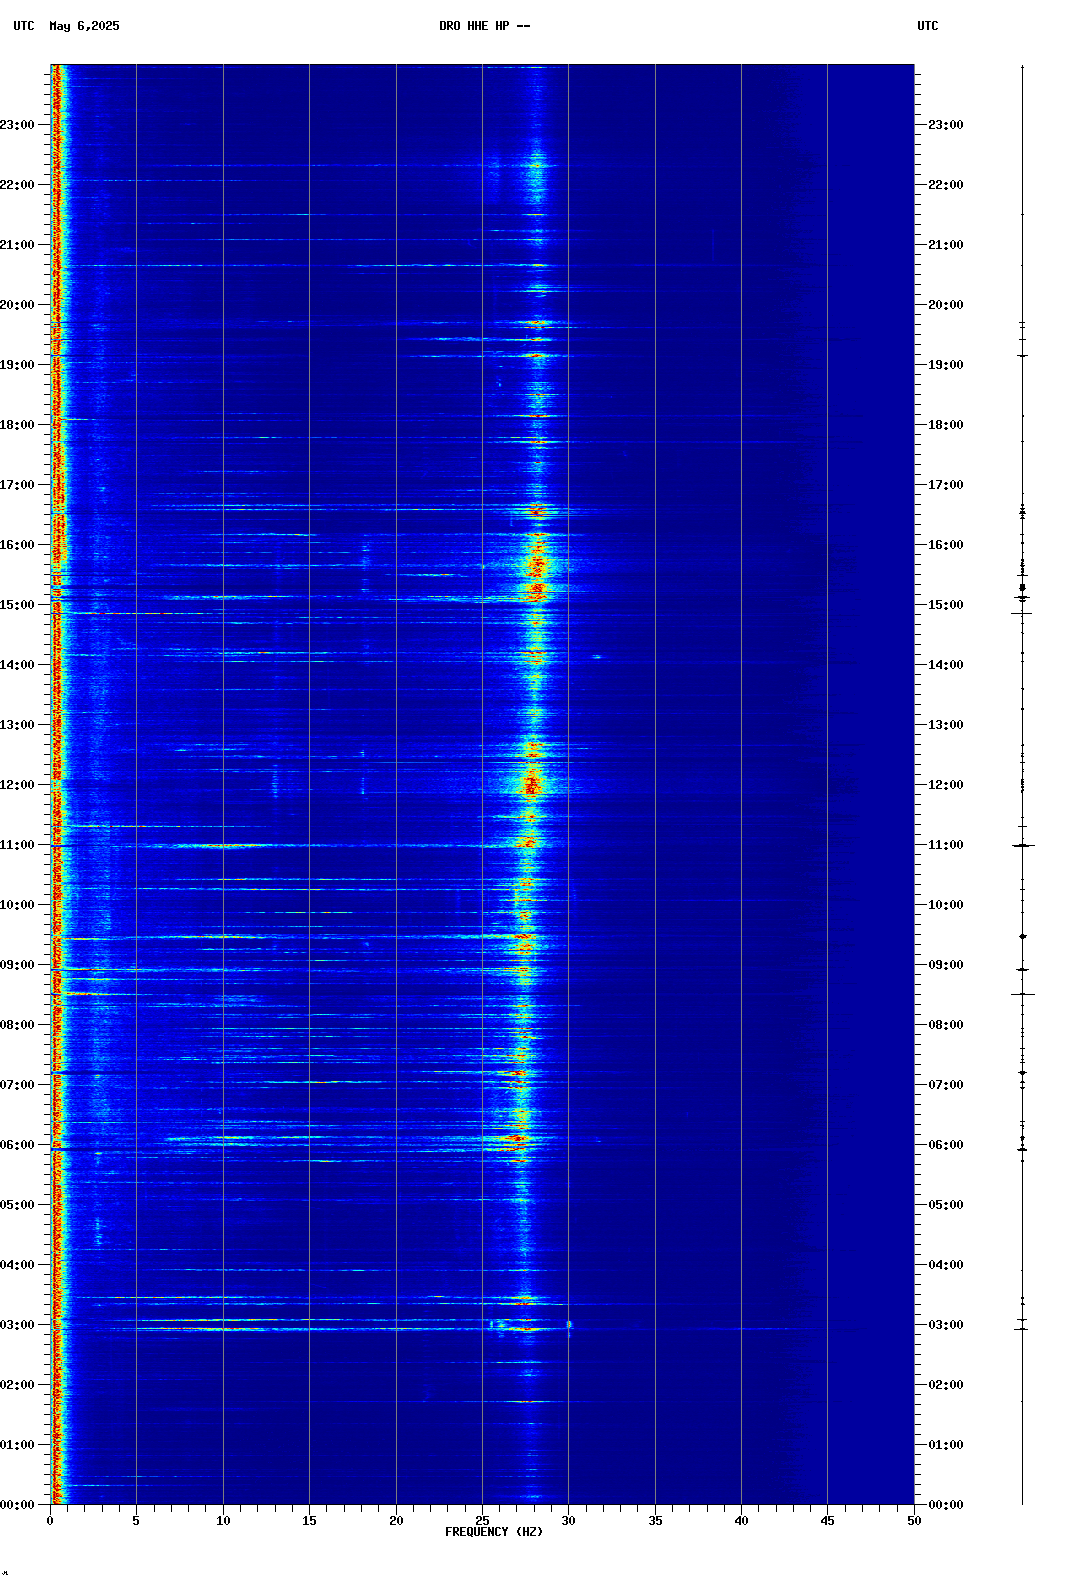1066x1584 pixels.
Task: Click the 20:00 label on the right time axis
Action: coord(946,305)
